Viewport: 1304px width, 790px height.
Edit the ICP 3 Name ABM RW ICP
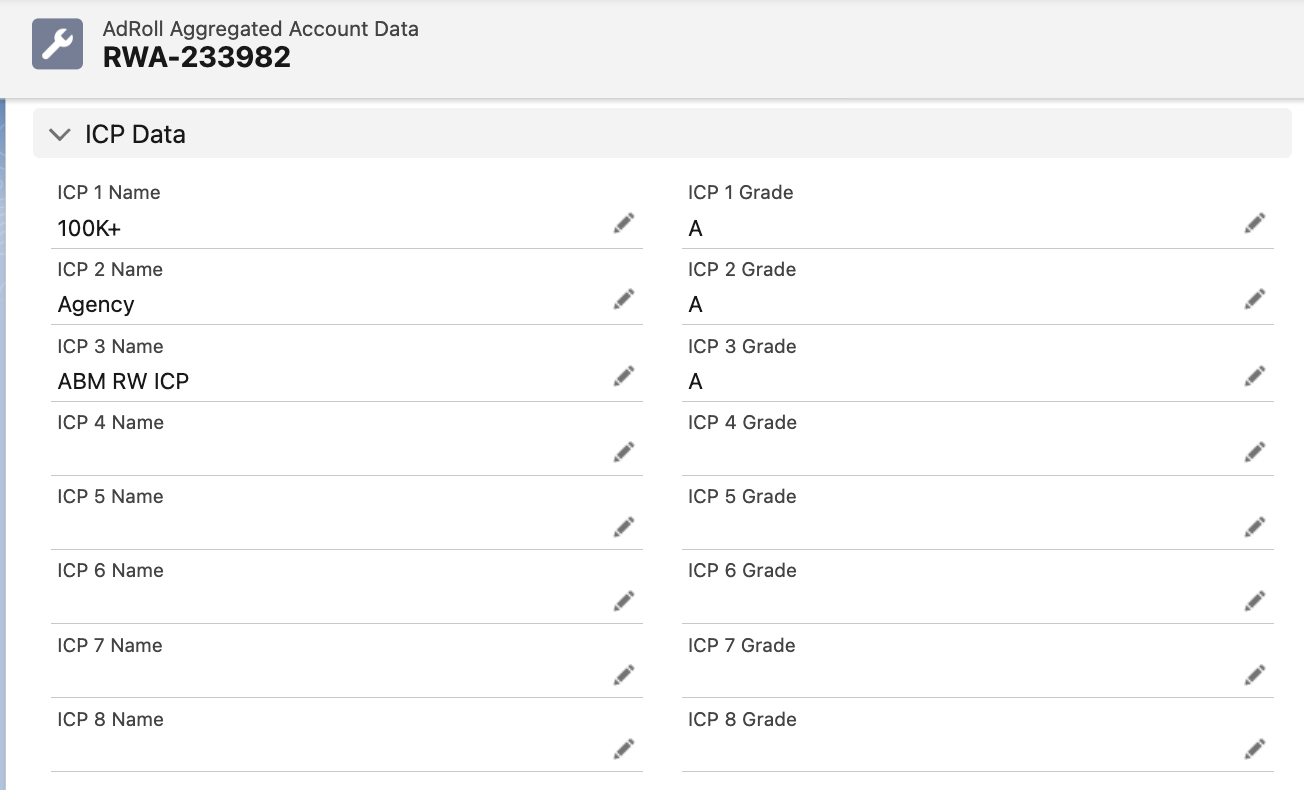(623, 375)
